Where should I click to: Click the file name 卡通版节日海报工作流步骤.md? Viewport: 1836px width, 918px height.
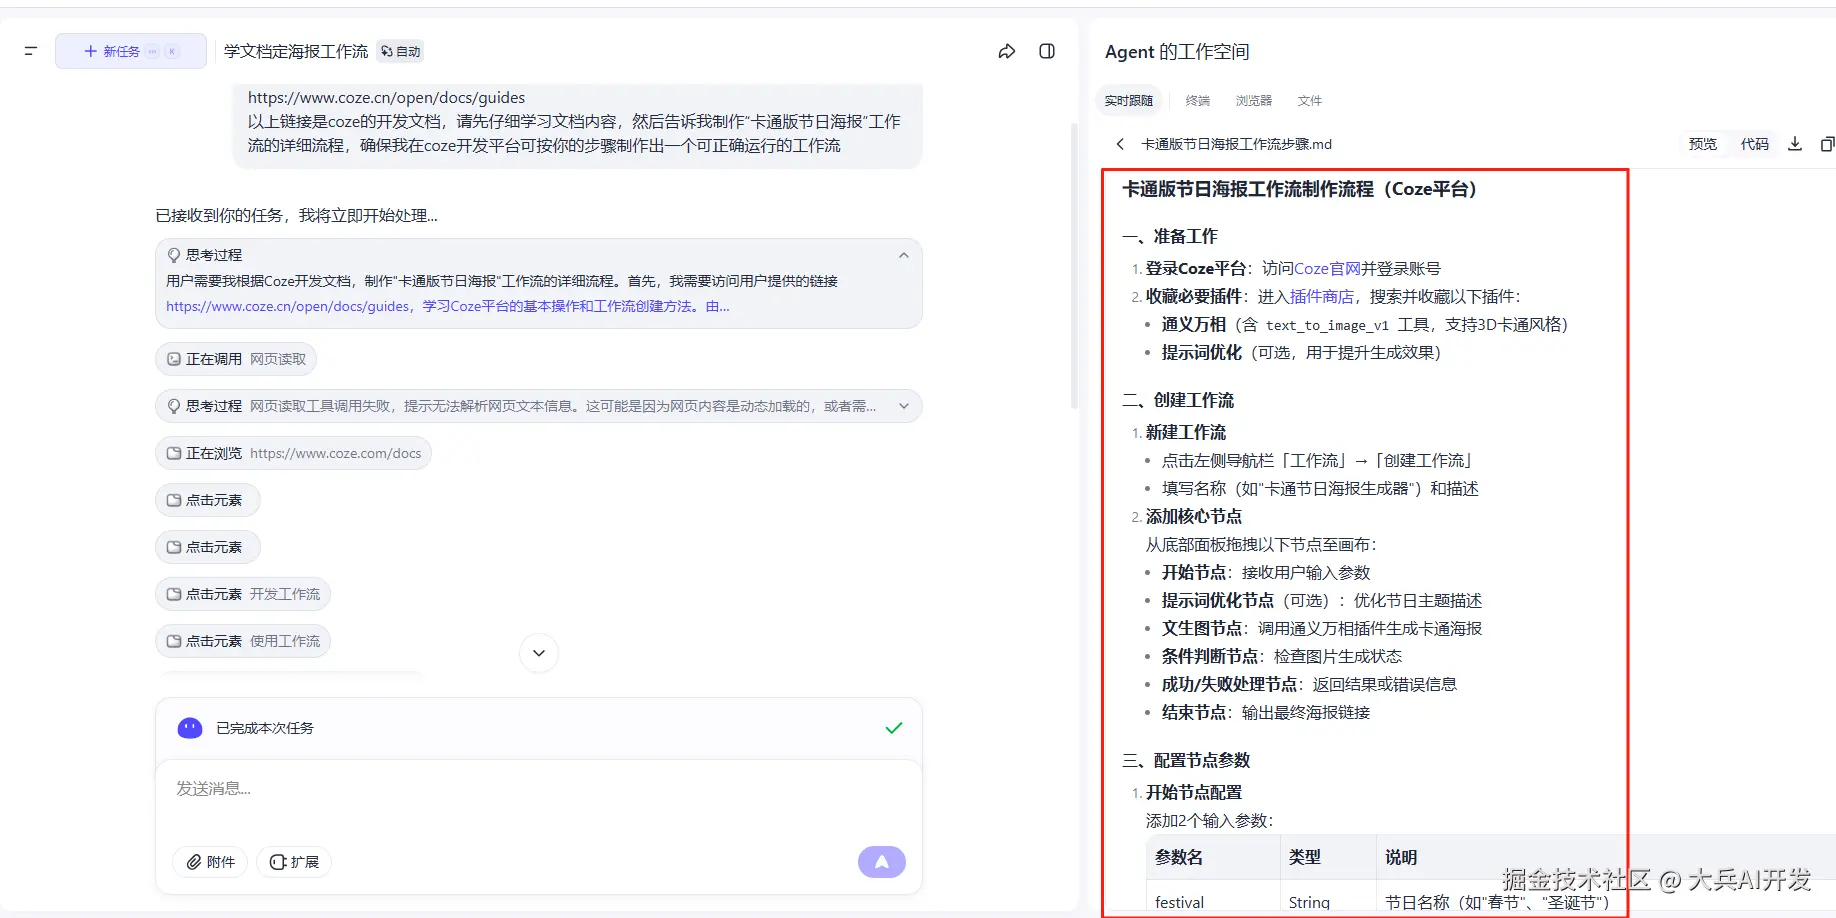(x=1237, y=144)
